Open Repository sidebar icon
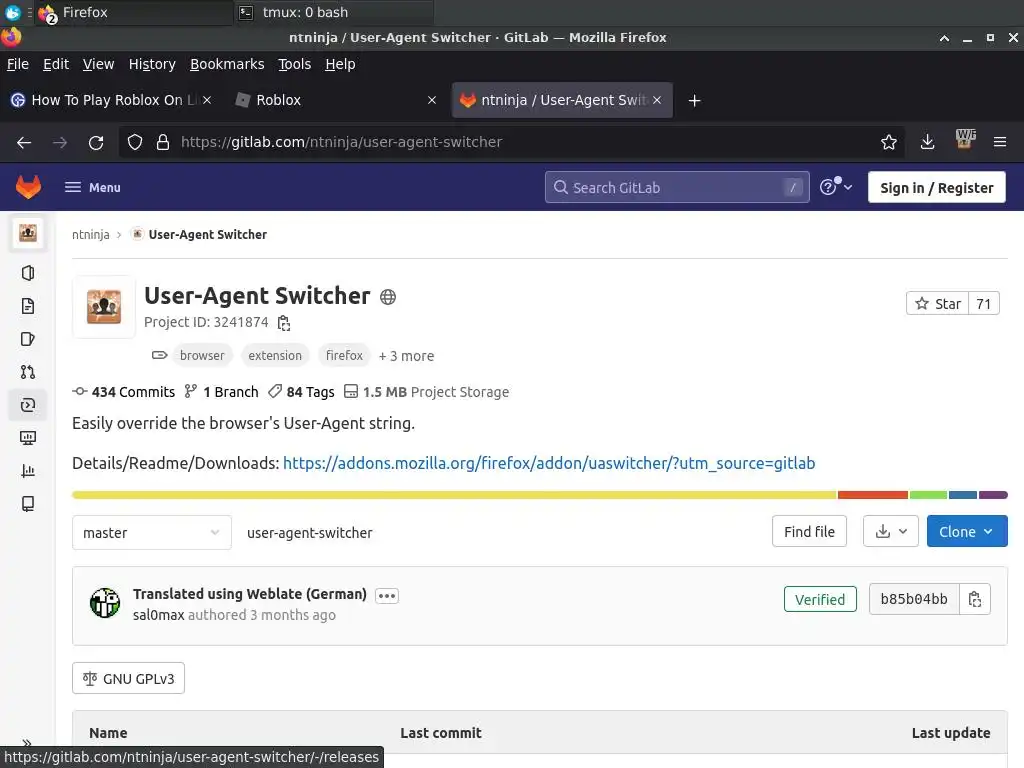 tap(27, 306)
